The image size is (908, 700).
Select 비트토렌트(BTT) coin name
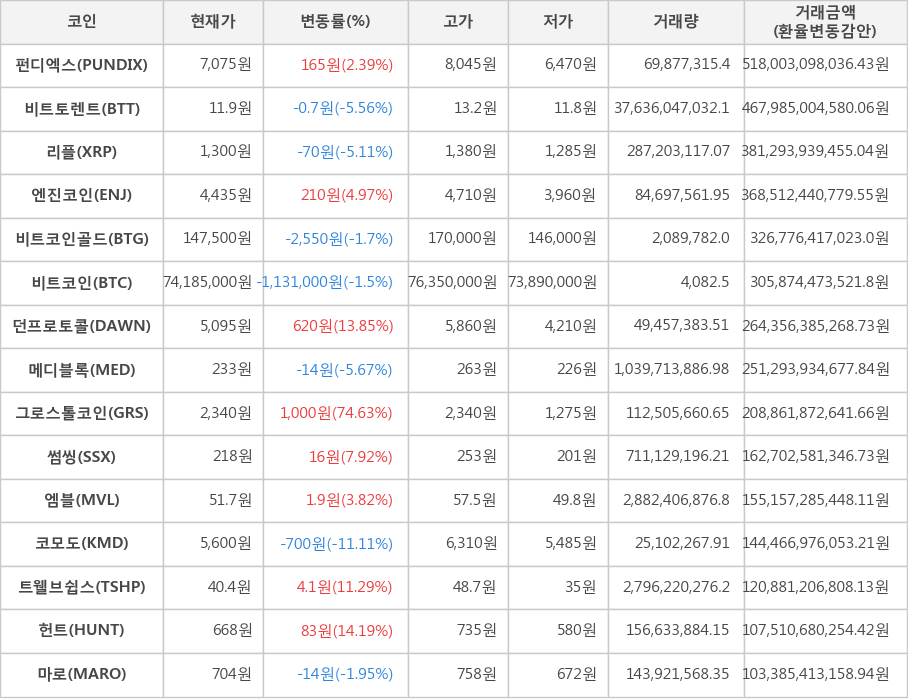82,108
